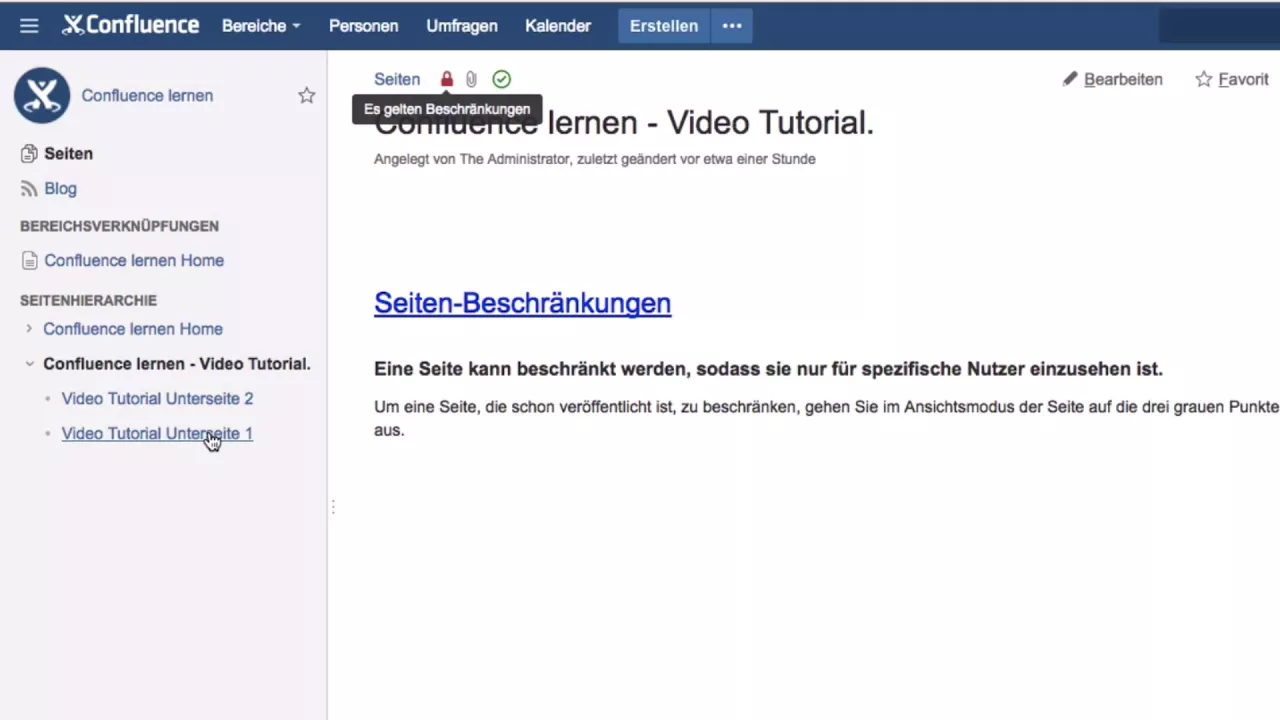Screen dimensions: 1280x720
Task: Collapse the Confluence lernen - Video Tutorial. node
Action: pos(29,364)
